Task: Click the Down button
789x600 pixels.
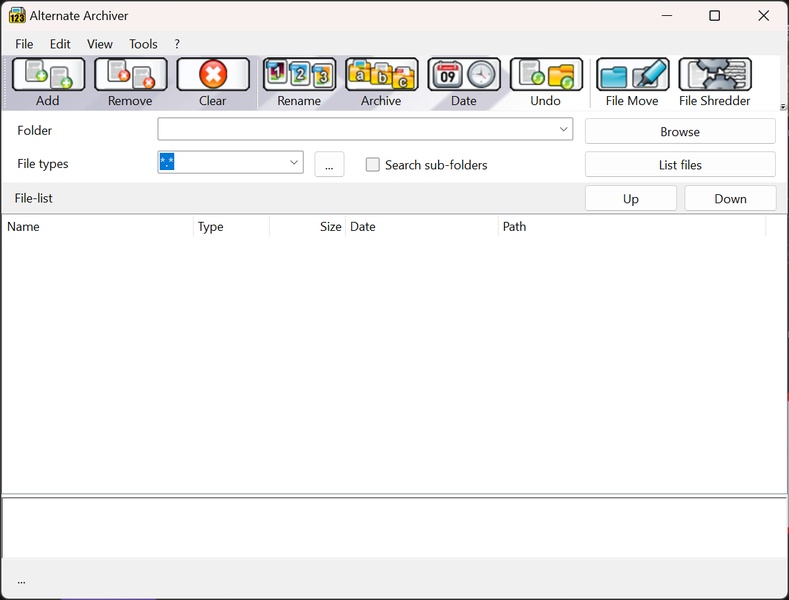Action: pos(730,199)
